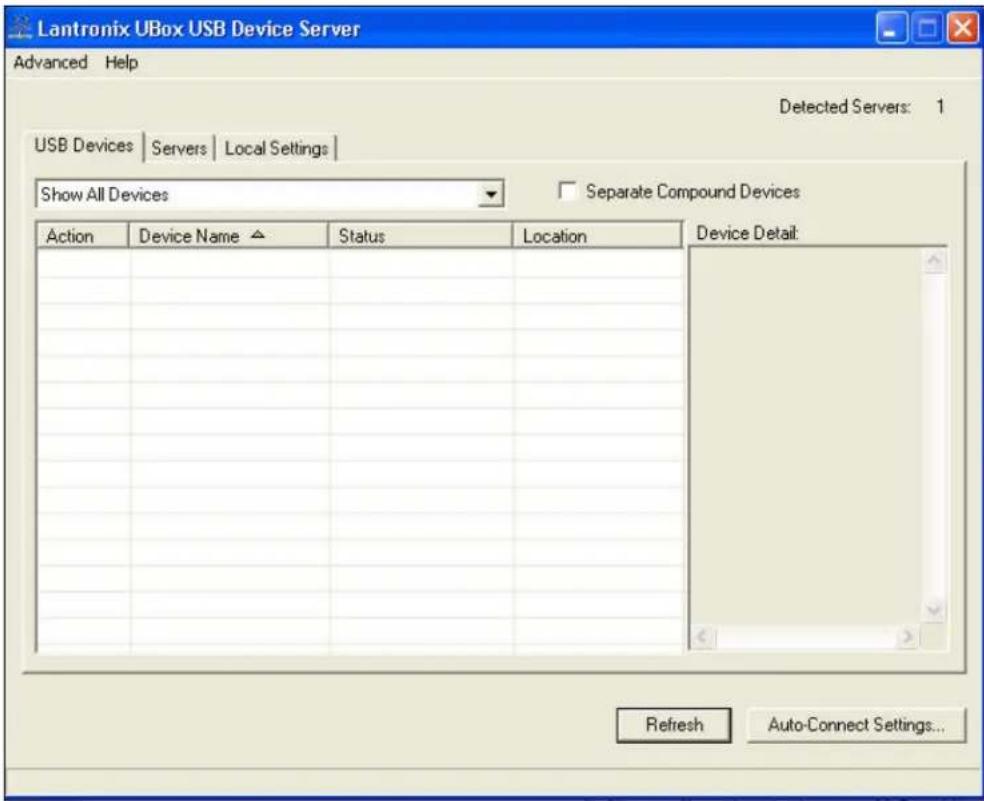Open Auto-Connect Settings dialog
The width and height of the screenshot is (984, 801).
856,725
